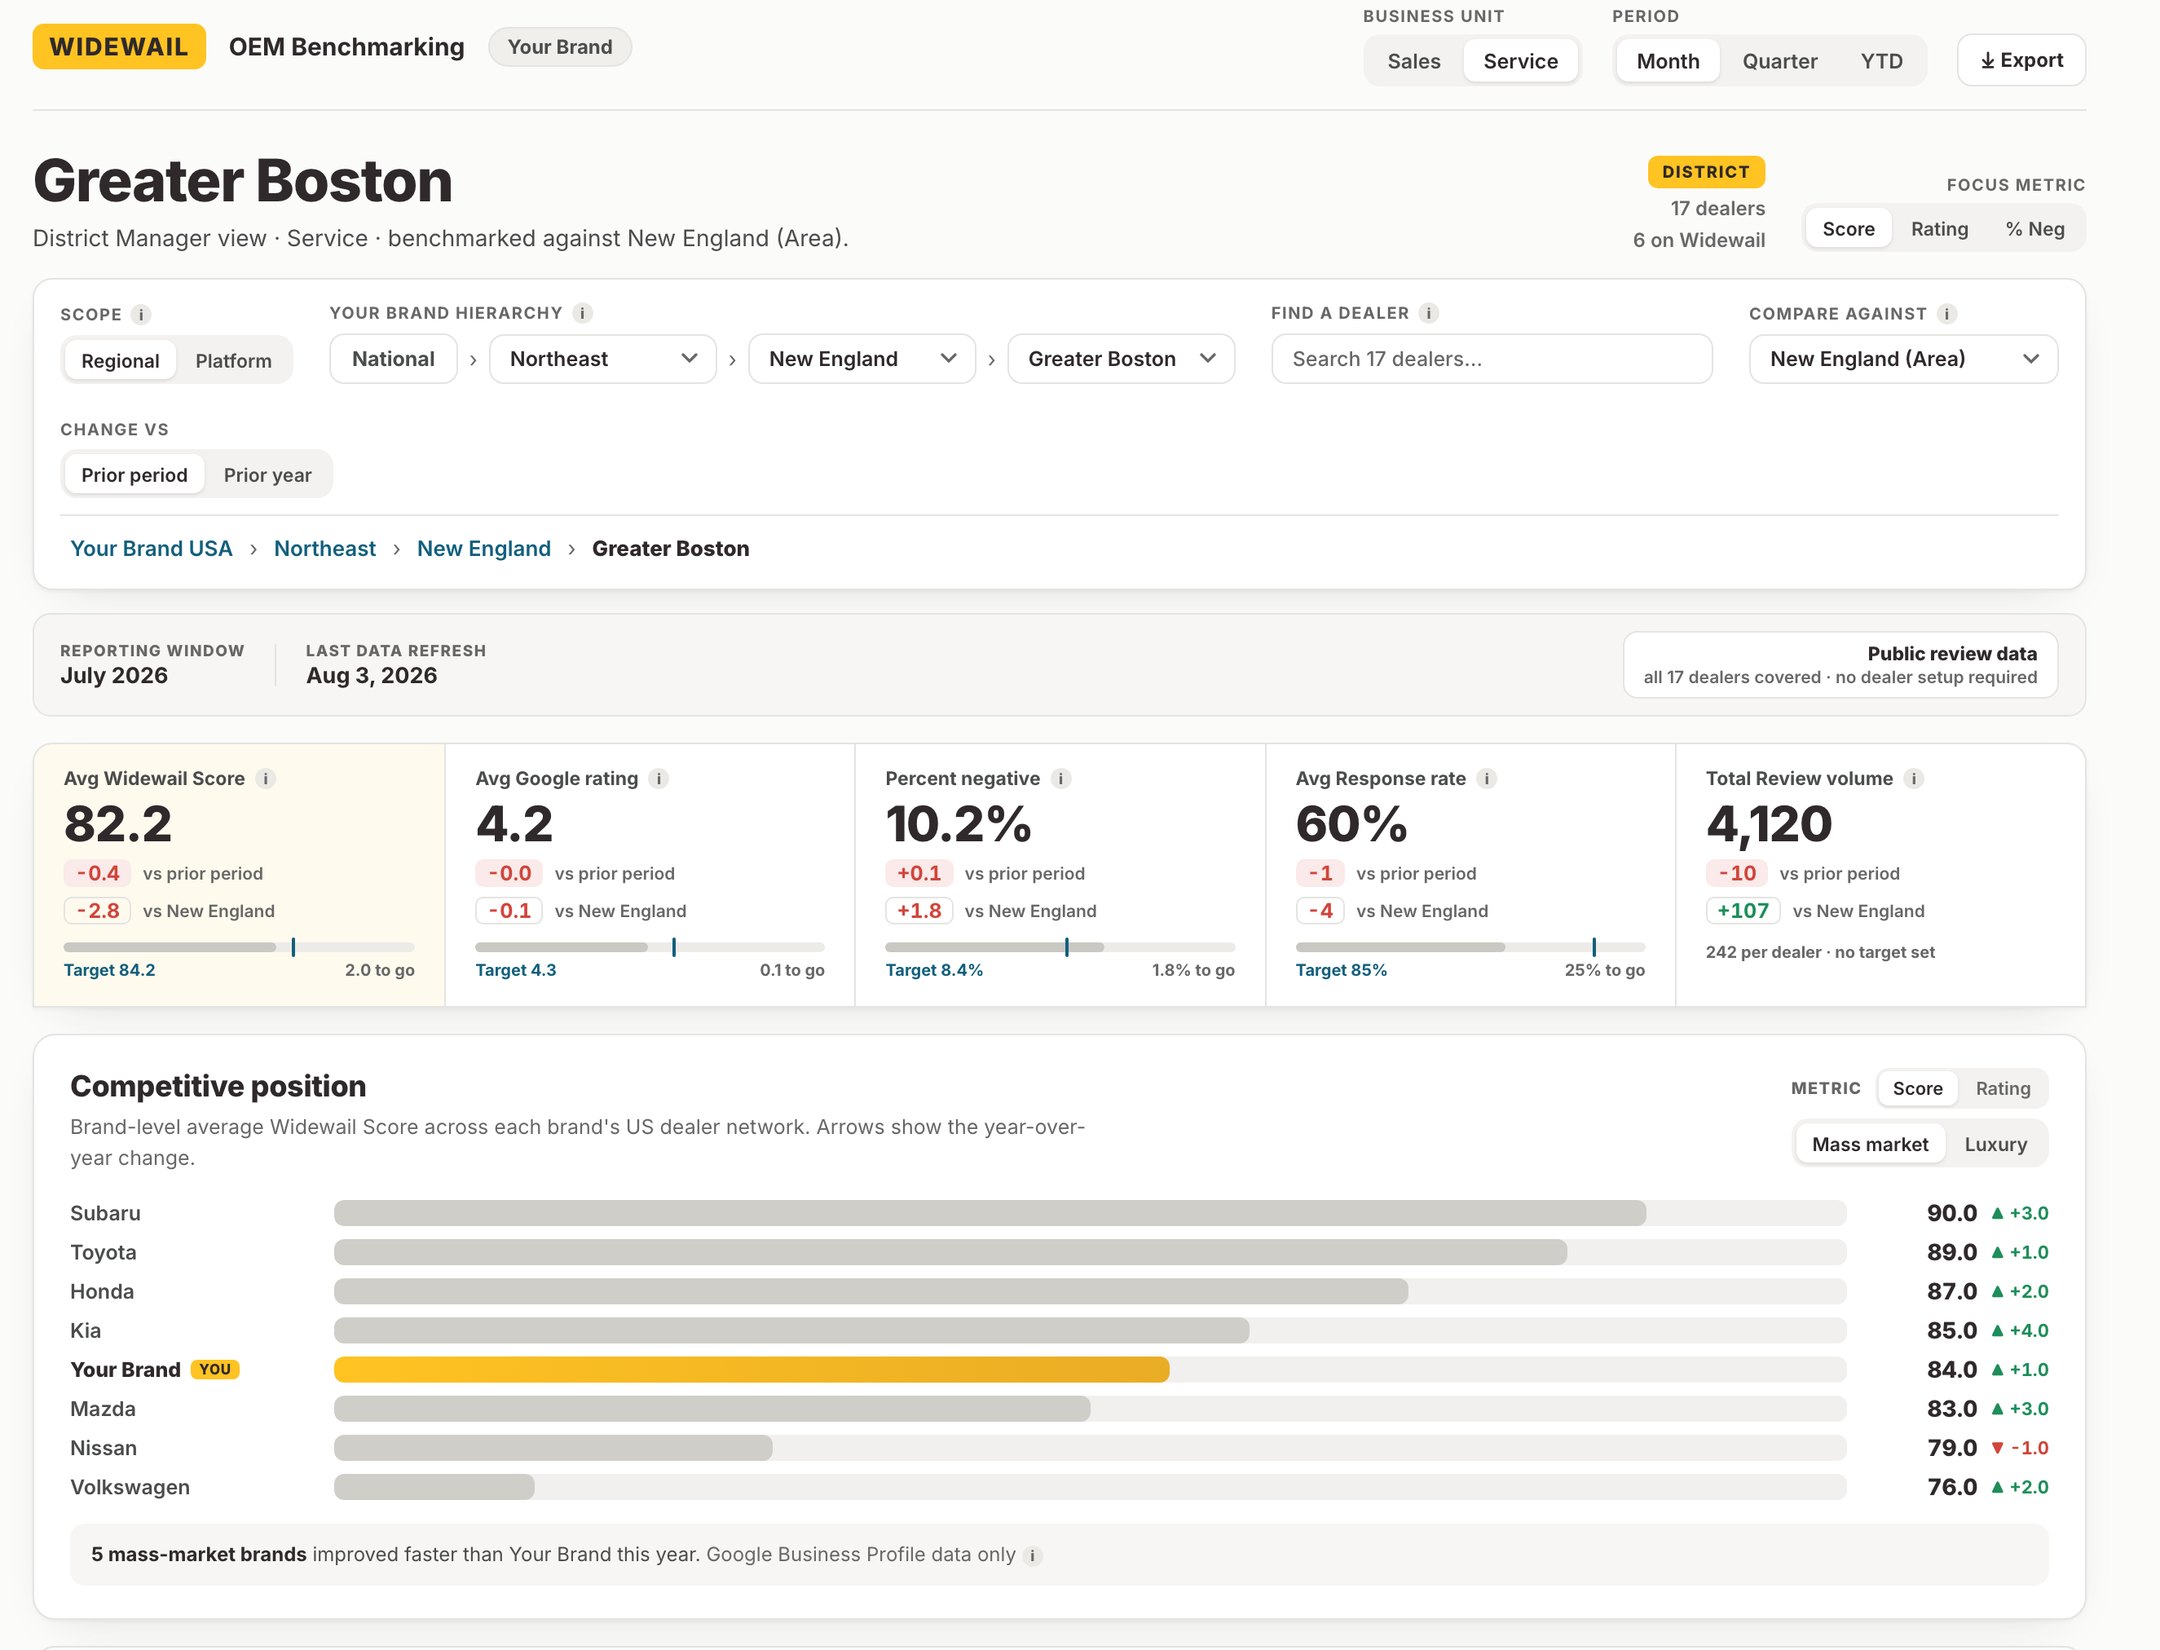The image size is (2160, 1650).
Task: Show Luxury brands in Competitive position
Action: tap(1995, 1144)
